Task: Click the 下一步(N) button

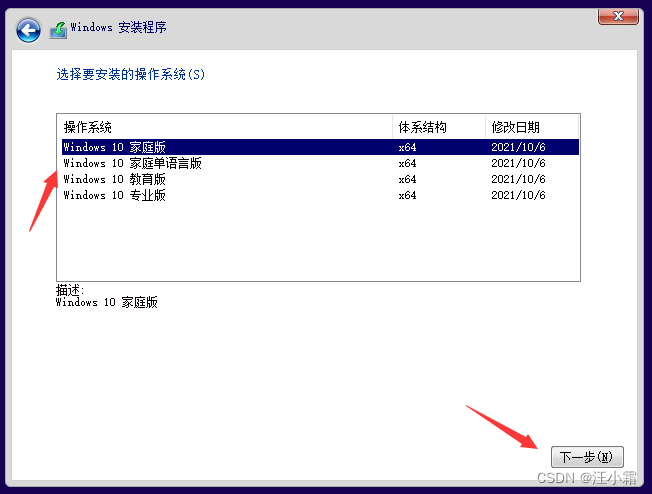Action: coord(587,457)
